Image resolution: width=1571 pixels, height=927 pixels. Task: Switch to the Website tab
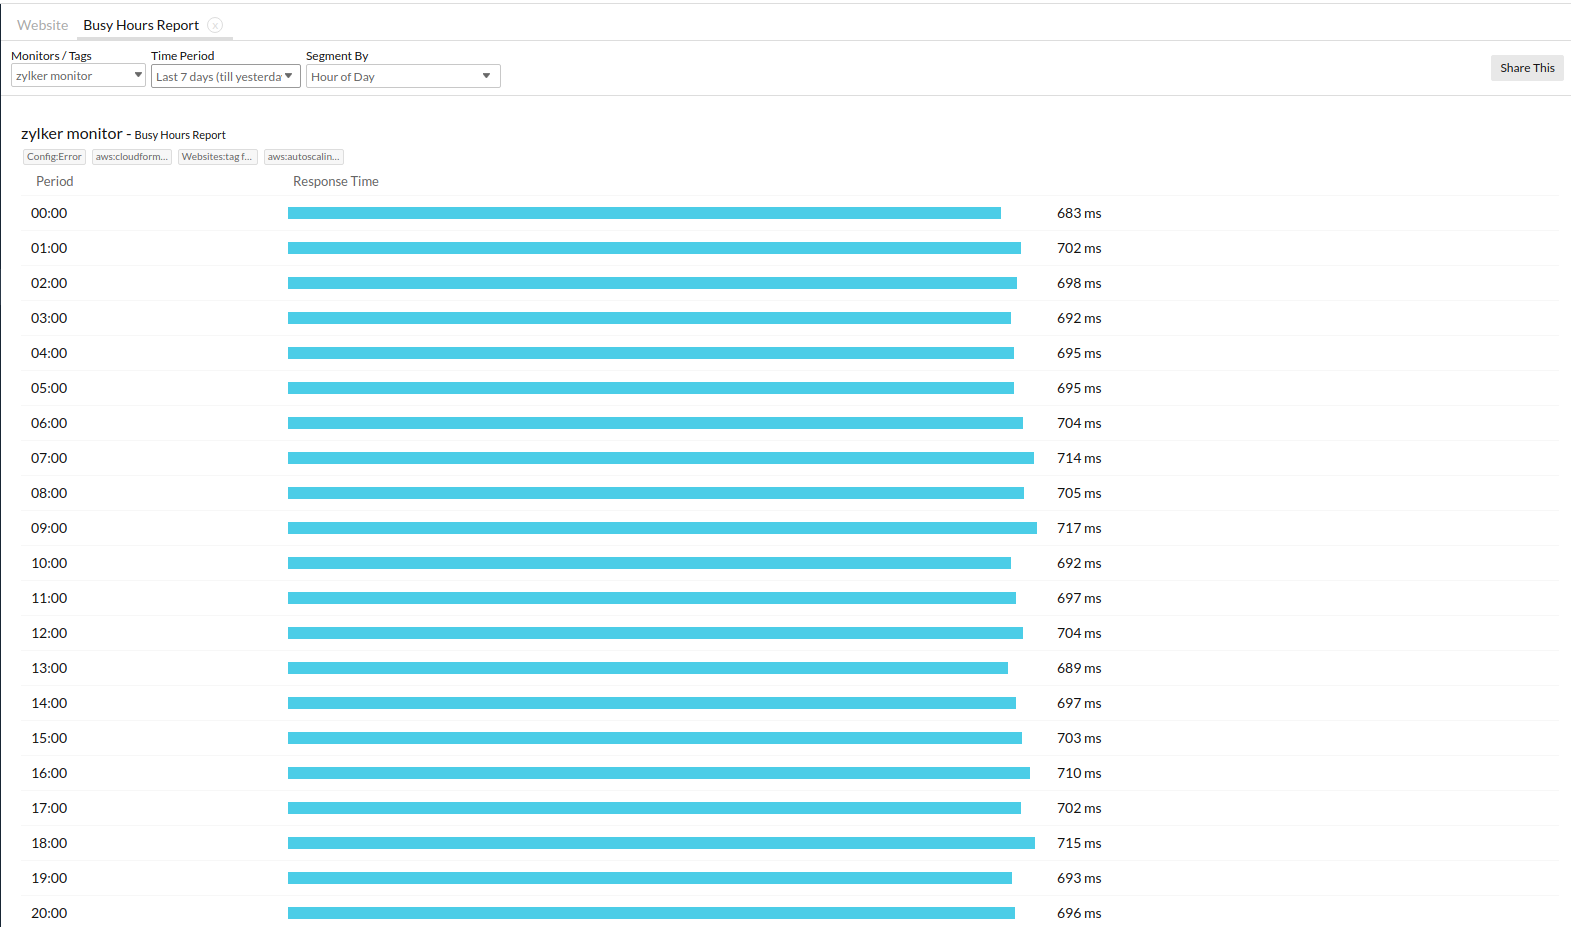(x=42, y=25)
